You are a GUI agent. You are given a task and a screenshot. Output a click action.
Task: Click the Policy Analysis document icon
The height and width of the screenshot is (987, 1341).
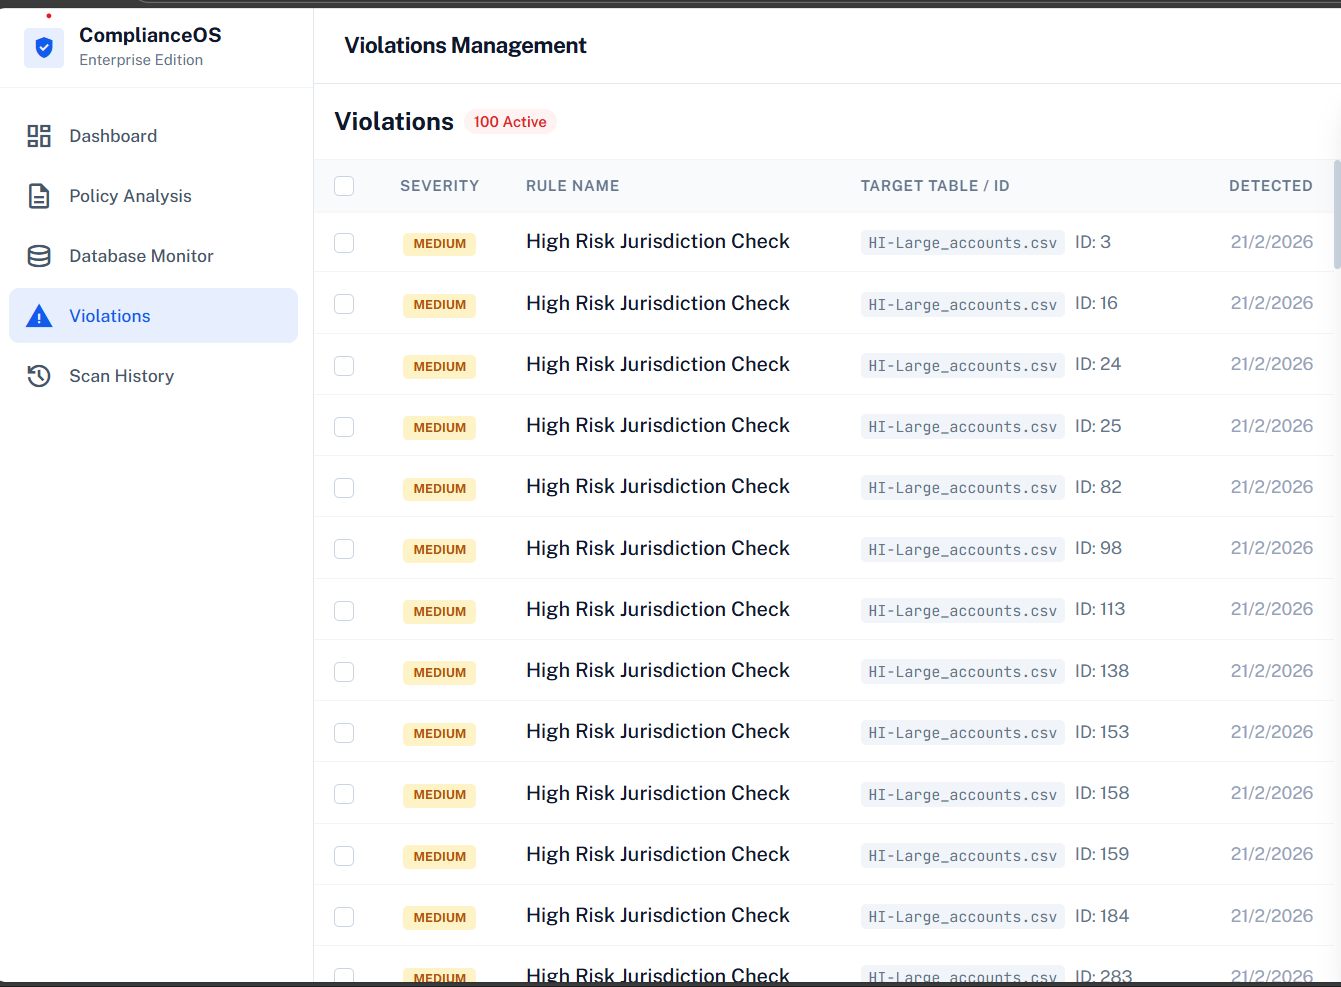38,196
